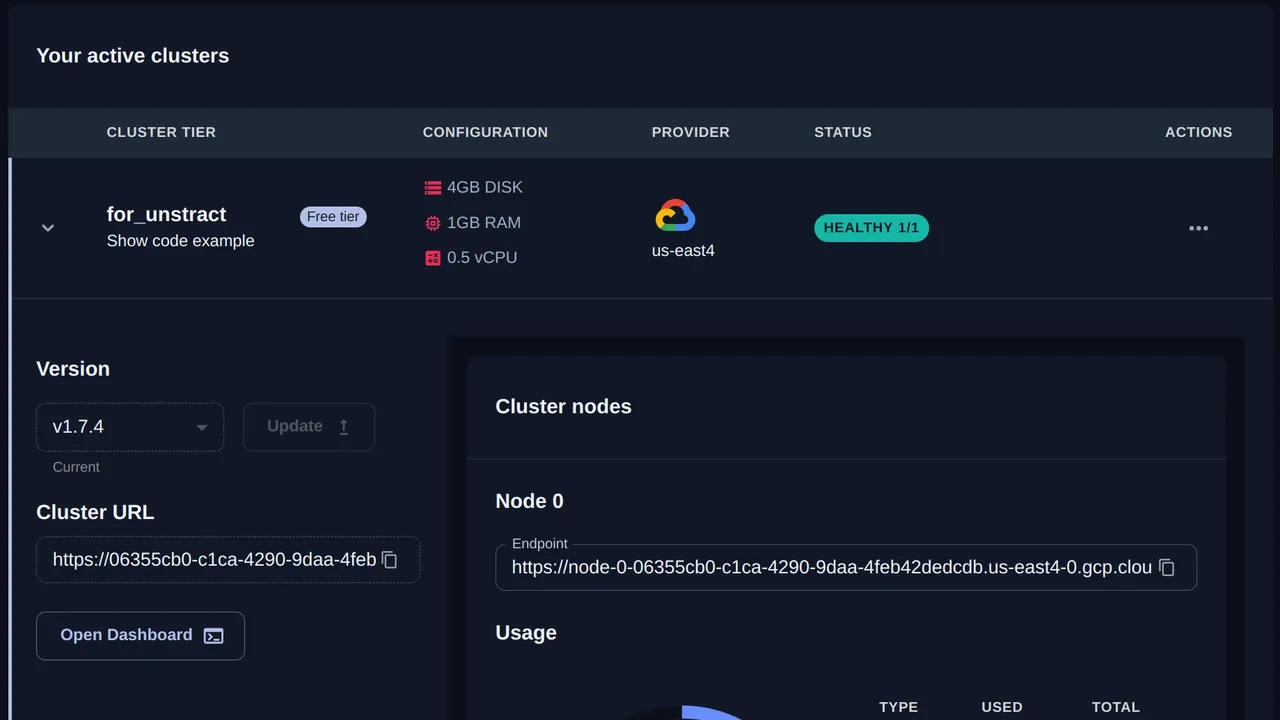Select the Node 0 Endpoint field

[x=846, y=567]
